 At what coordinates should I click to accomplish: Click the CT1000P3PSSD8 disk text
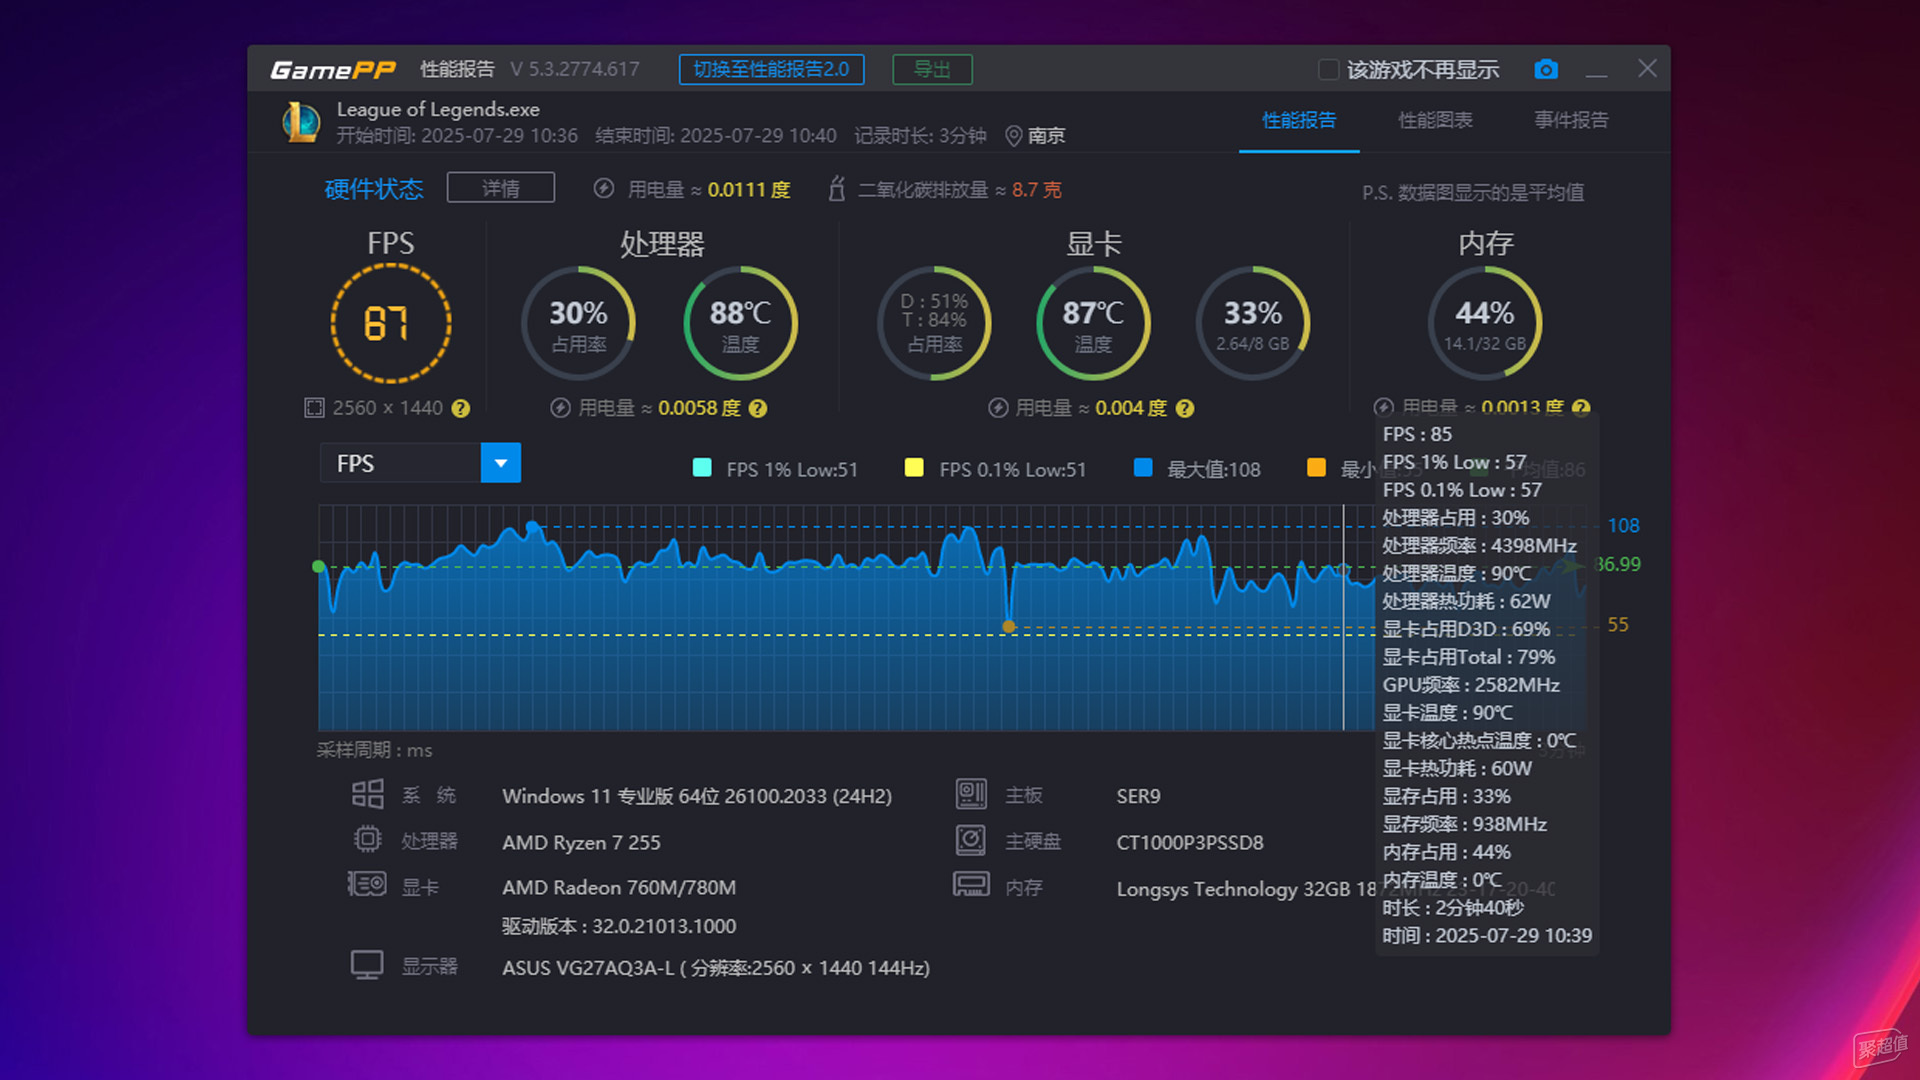(1190, 842)
